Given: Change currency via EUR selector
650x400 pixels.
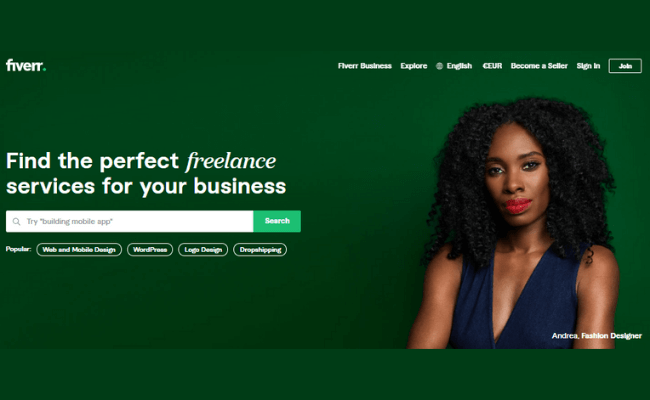Looking at the screenshot, I should (492, 66).
